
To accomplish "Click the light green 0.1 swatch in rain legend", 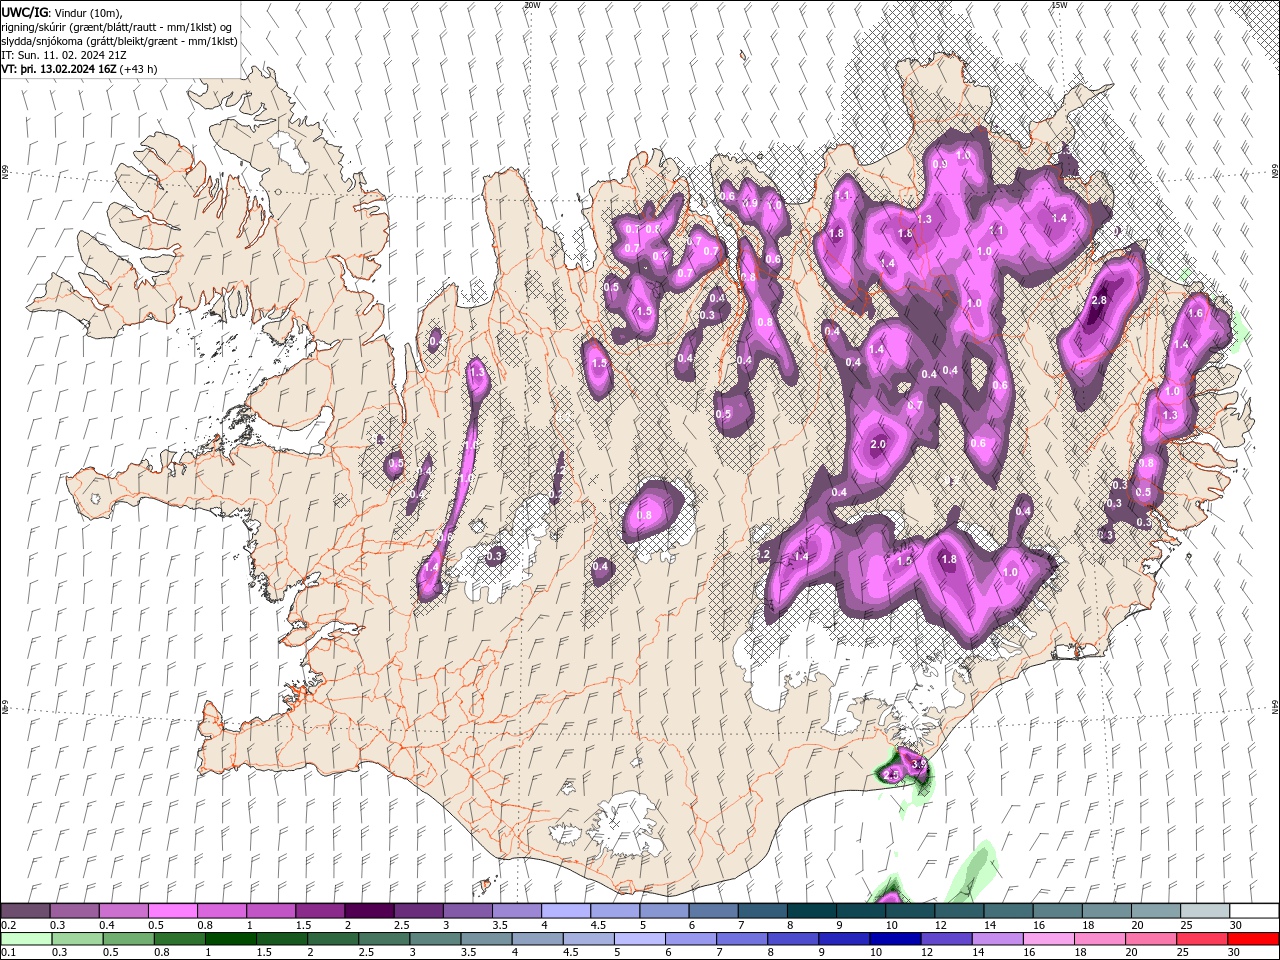I will (25, 939).
